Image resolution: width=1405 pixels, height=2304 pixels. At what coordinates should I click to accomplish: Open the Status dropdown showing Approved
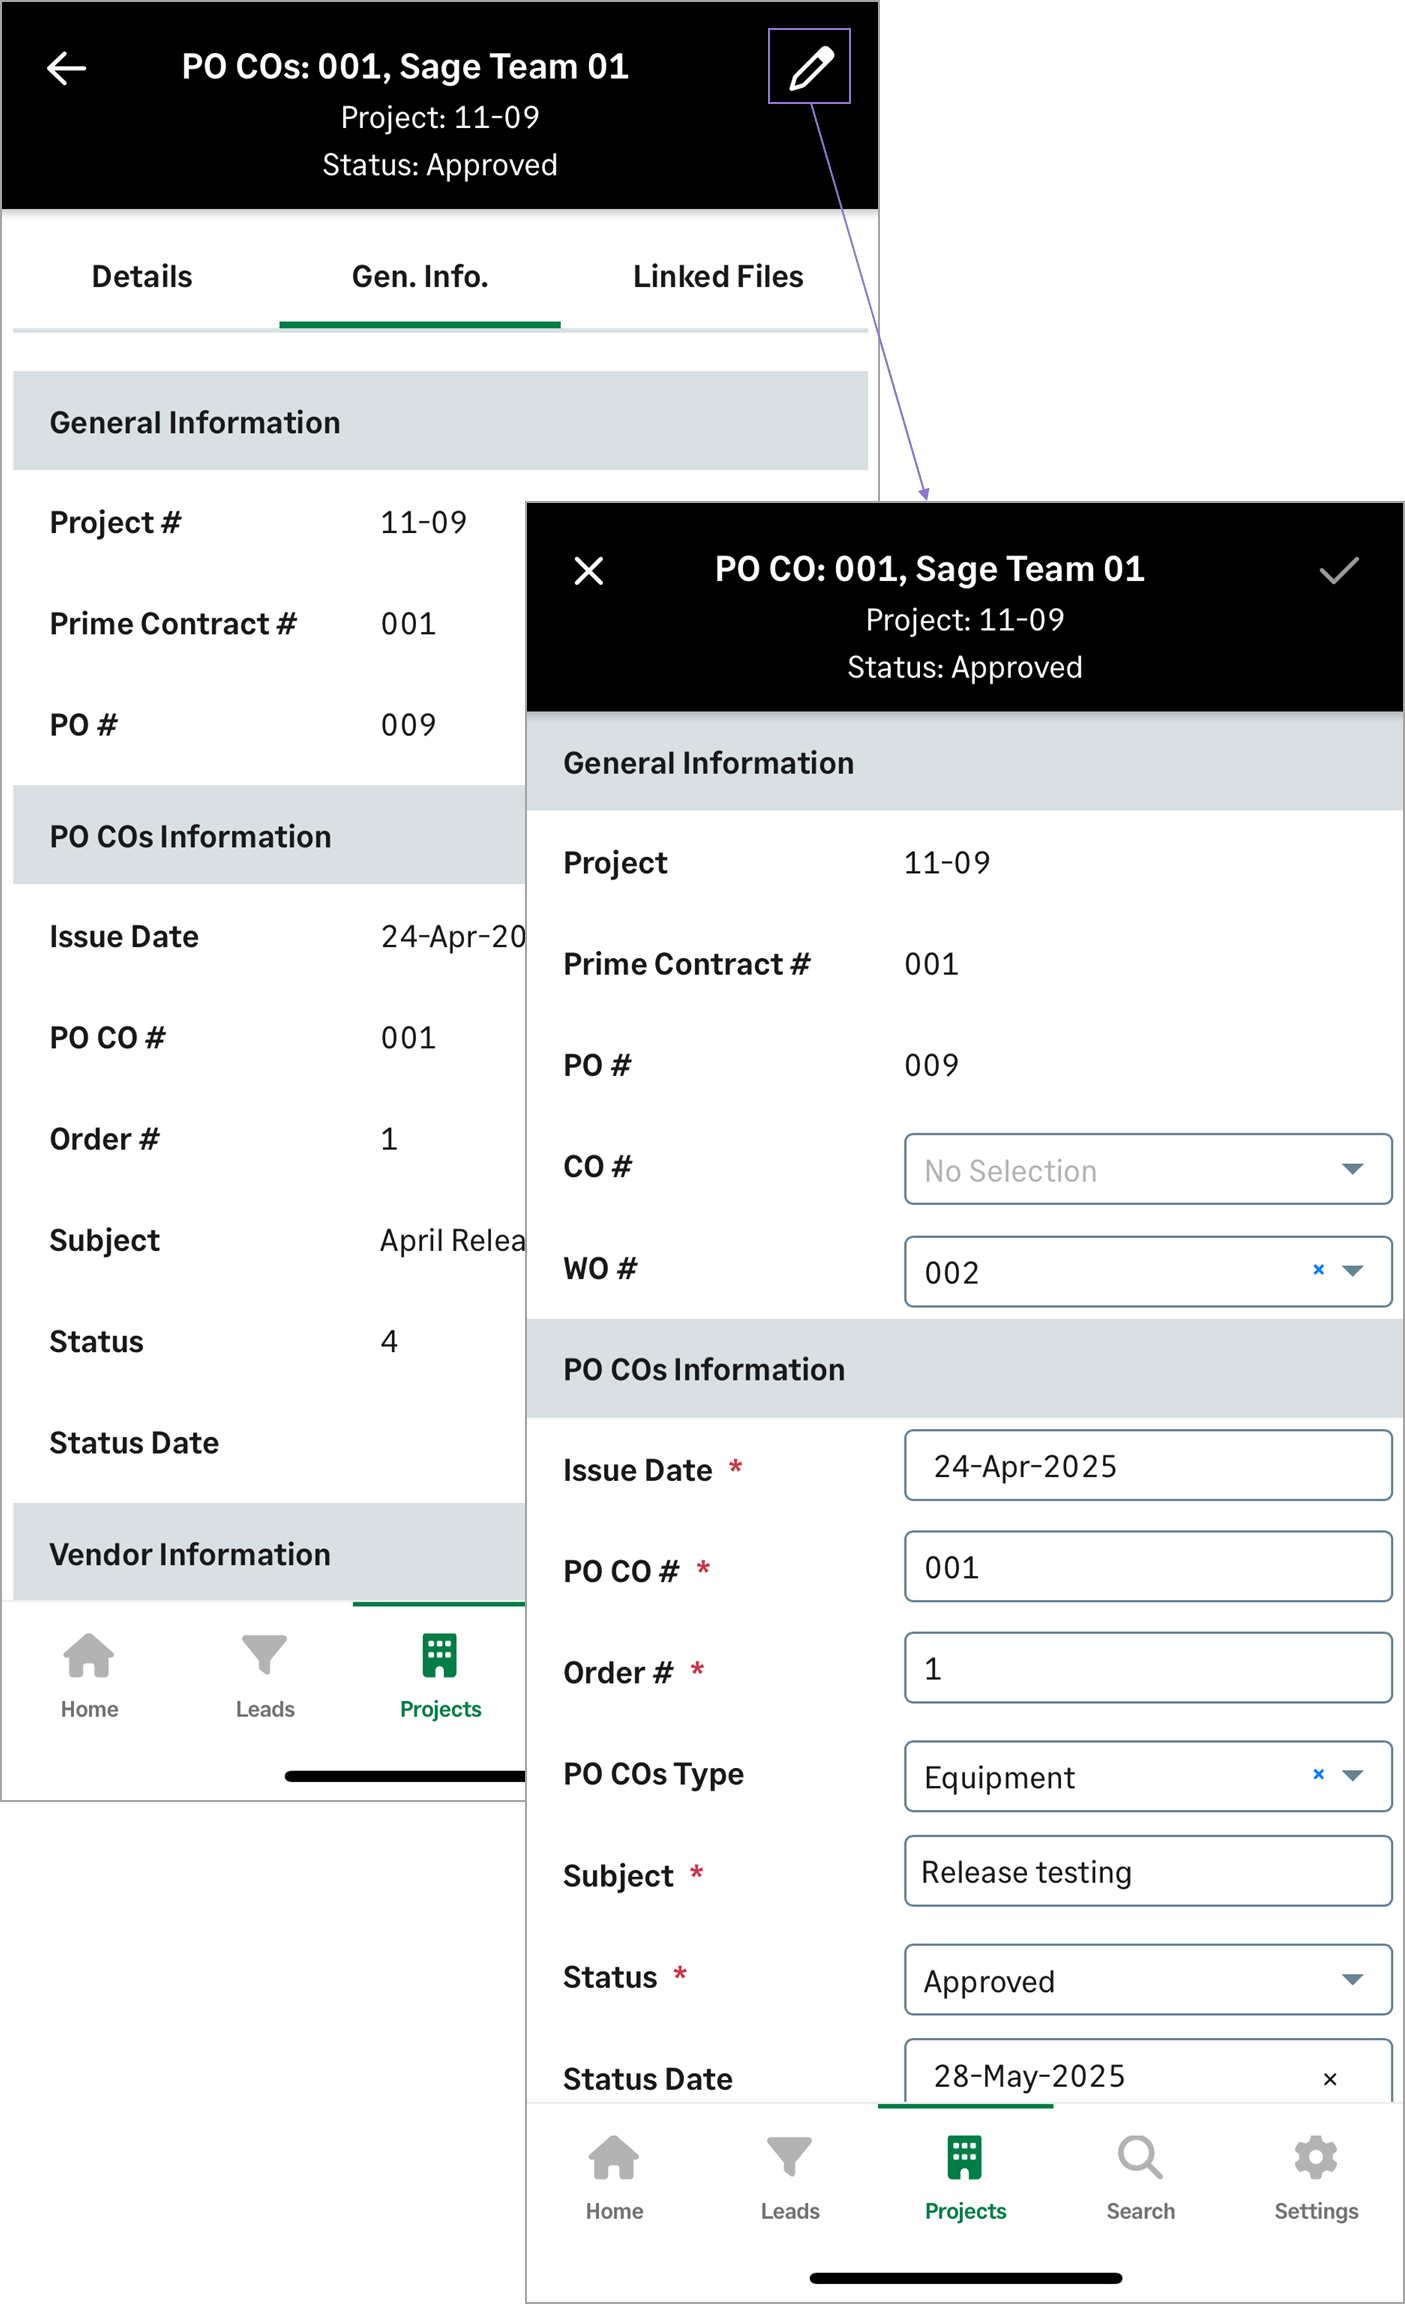coord(1148,1980)
